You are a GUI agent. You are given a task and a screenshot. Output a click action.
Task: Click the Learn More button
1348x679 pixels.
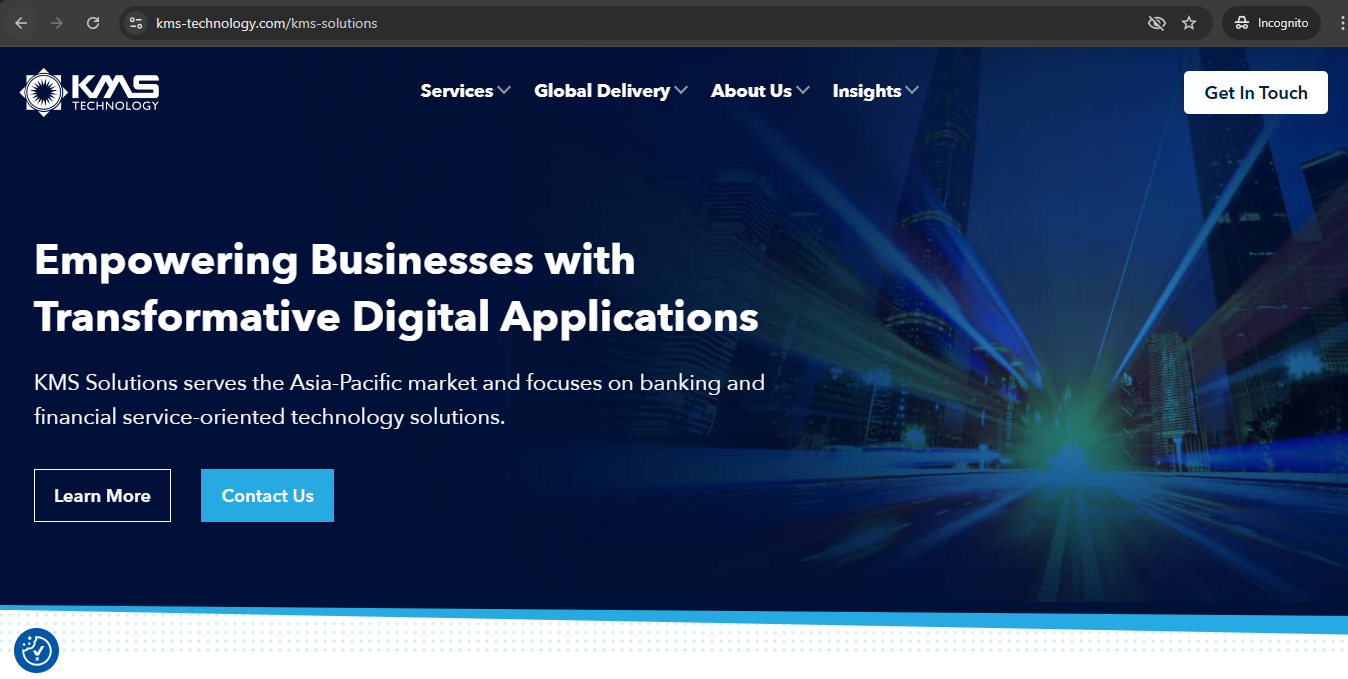[x=102, y=495]
